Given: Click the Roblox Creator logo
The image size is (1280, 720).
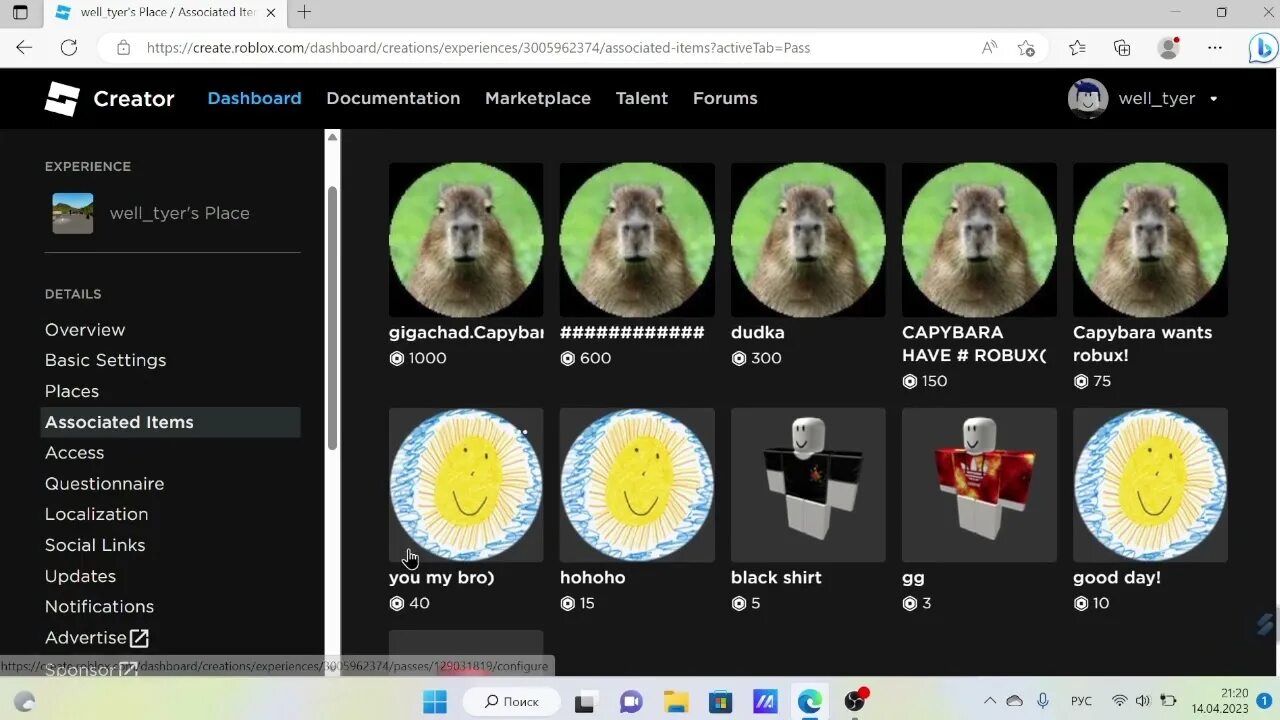Looking at the screenshot, I should (62, 98).
